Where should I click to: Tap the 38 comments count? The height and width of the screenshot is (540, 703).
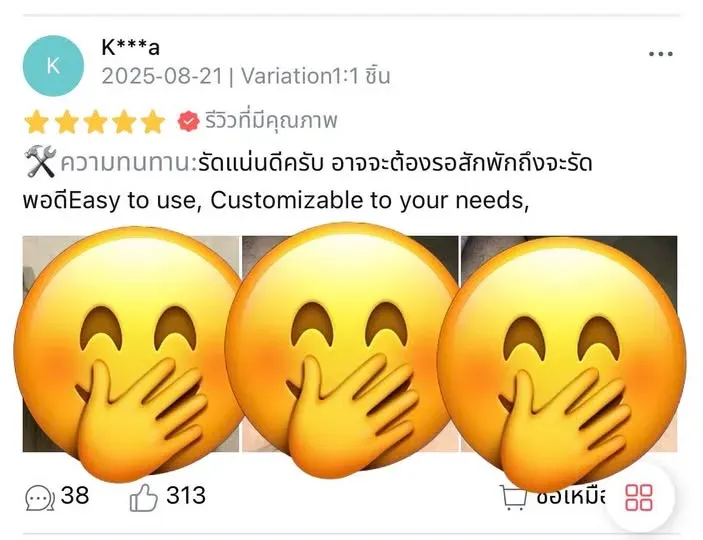75,496
